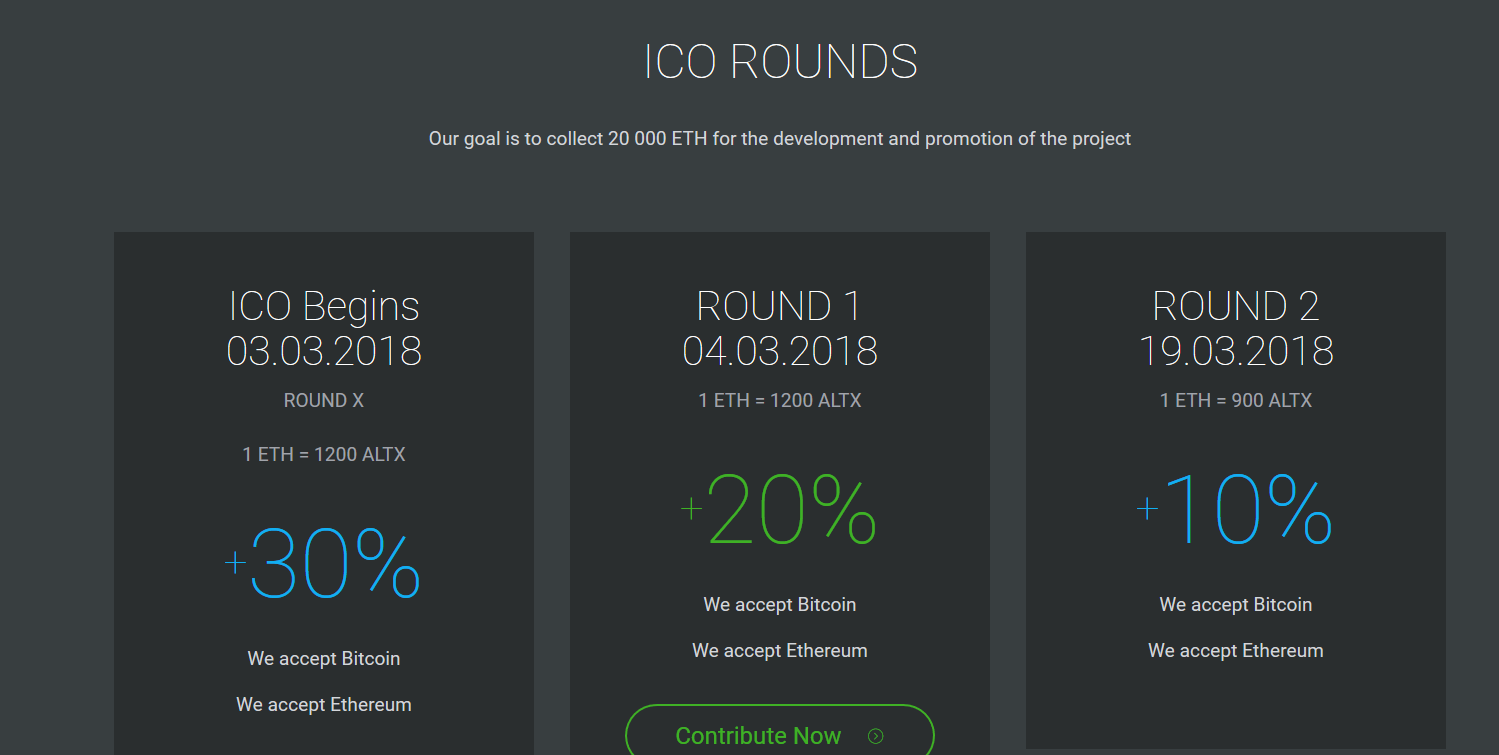The width and height of the screenshot is (1499, 755).
Task: Click the ROUND 2 19.03.2018 title
Action: pos(1236,328)
